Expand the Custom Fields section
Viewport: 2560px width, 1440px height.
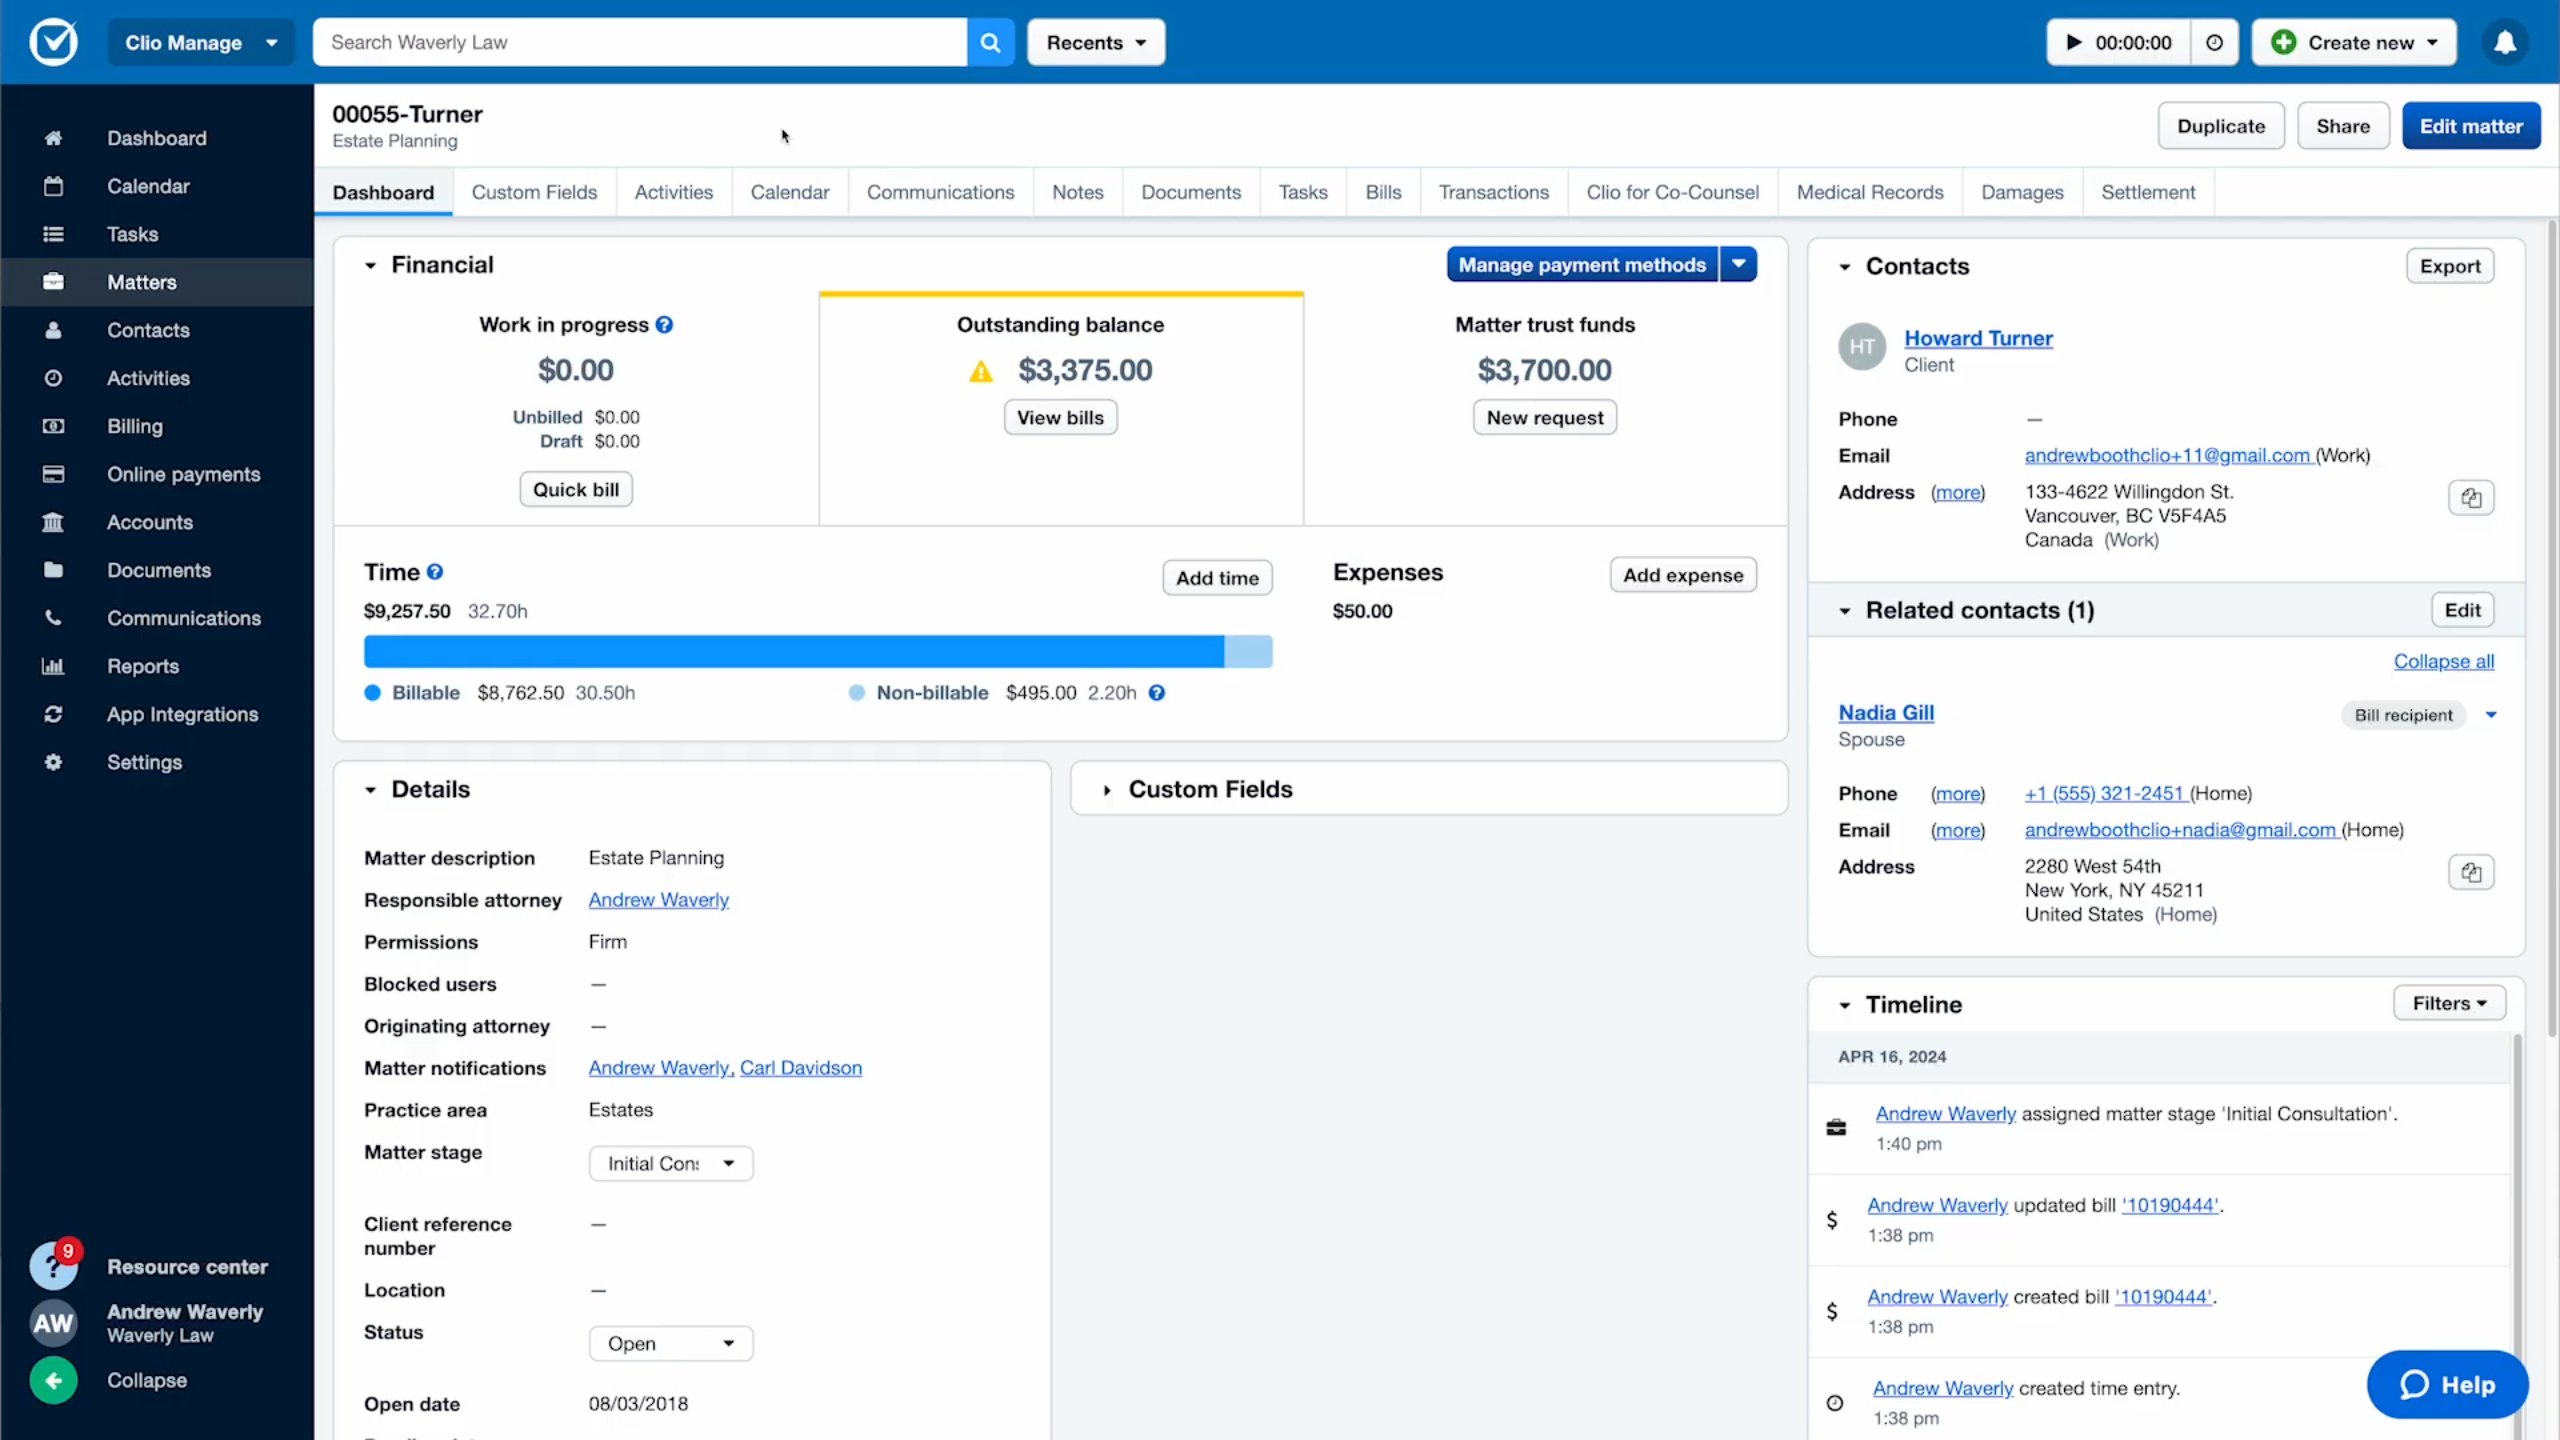coord(1107,790)
